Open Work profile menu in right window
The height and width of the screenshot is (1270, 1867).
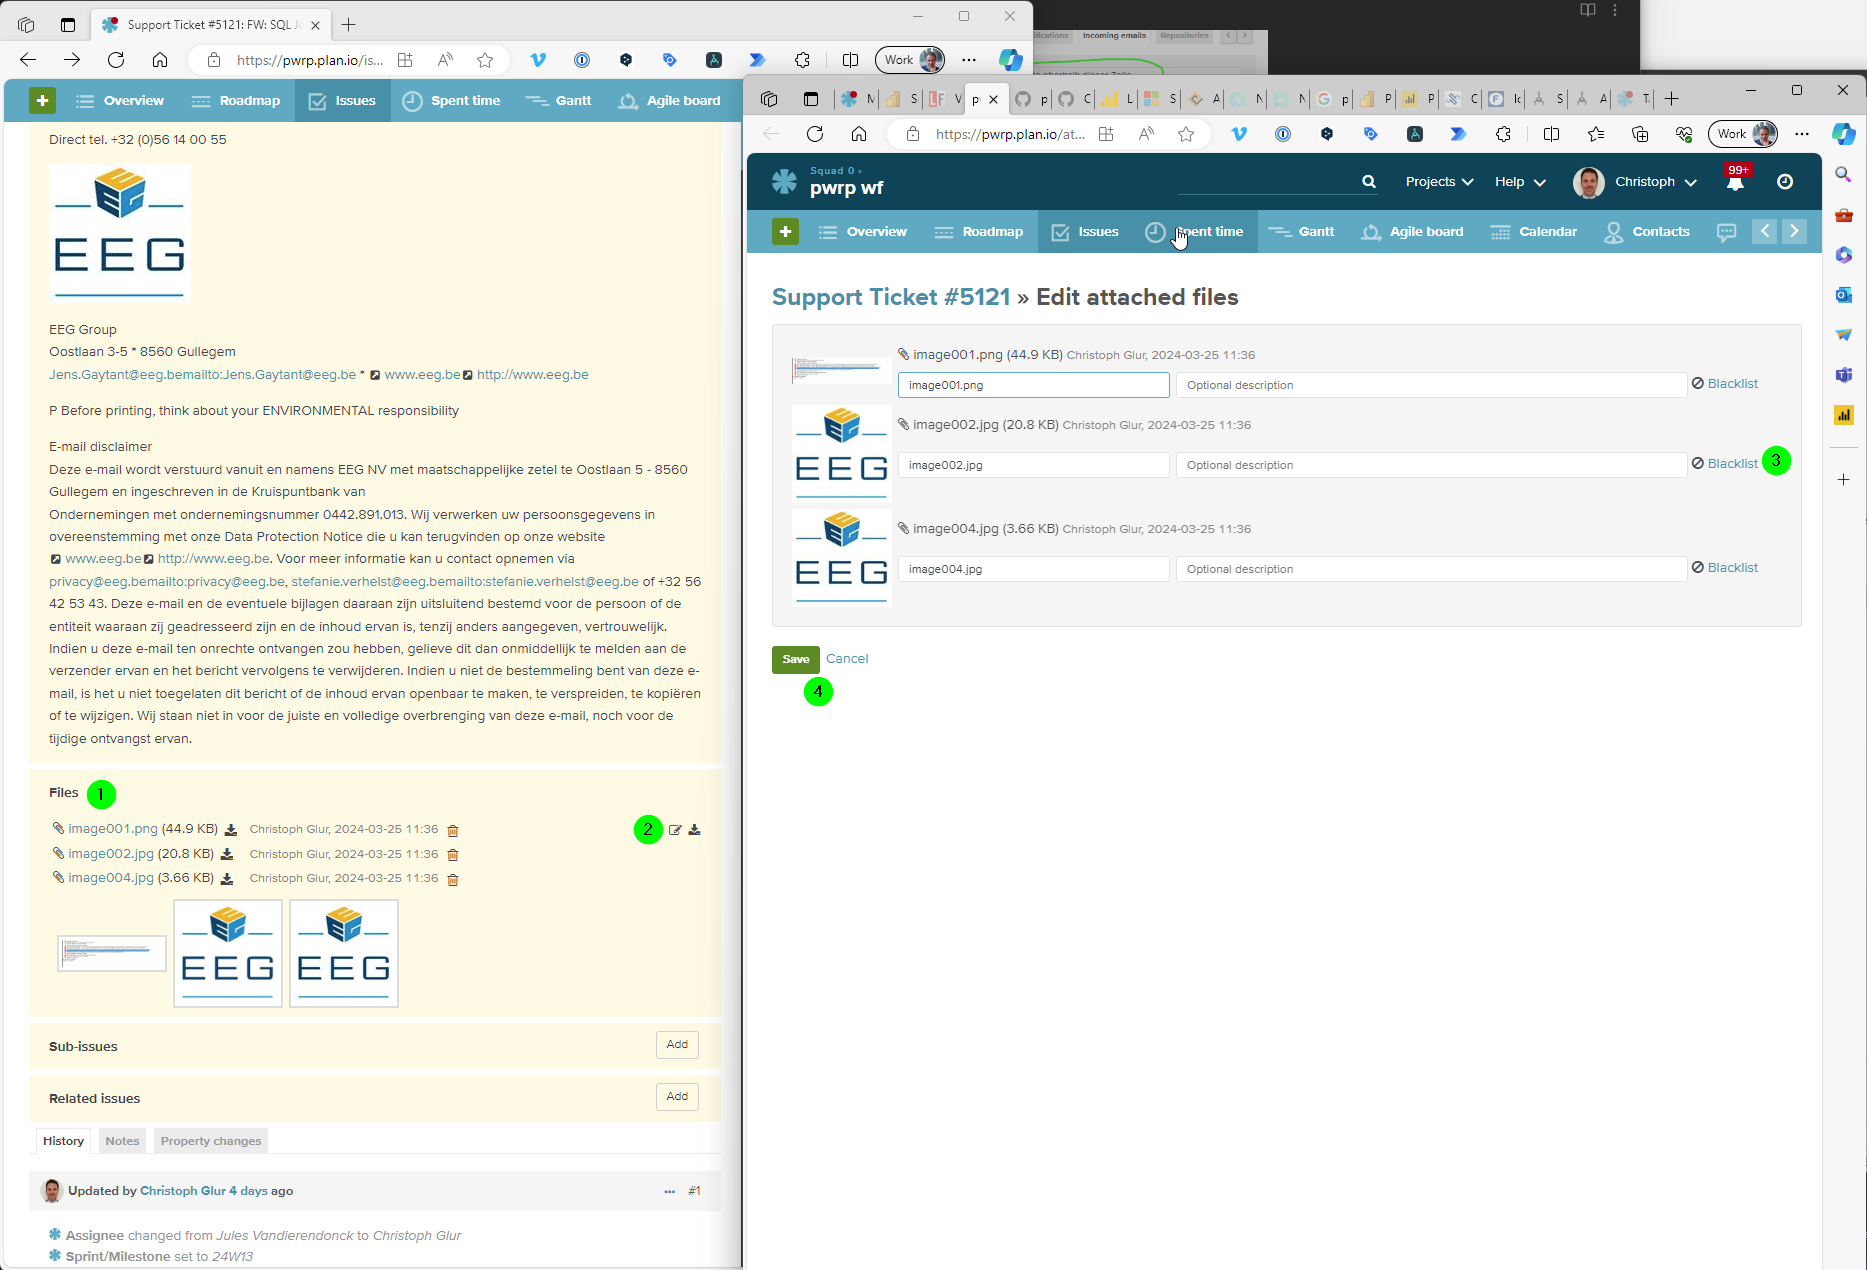coord(1743,134)
